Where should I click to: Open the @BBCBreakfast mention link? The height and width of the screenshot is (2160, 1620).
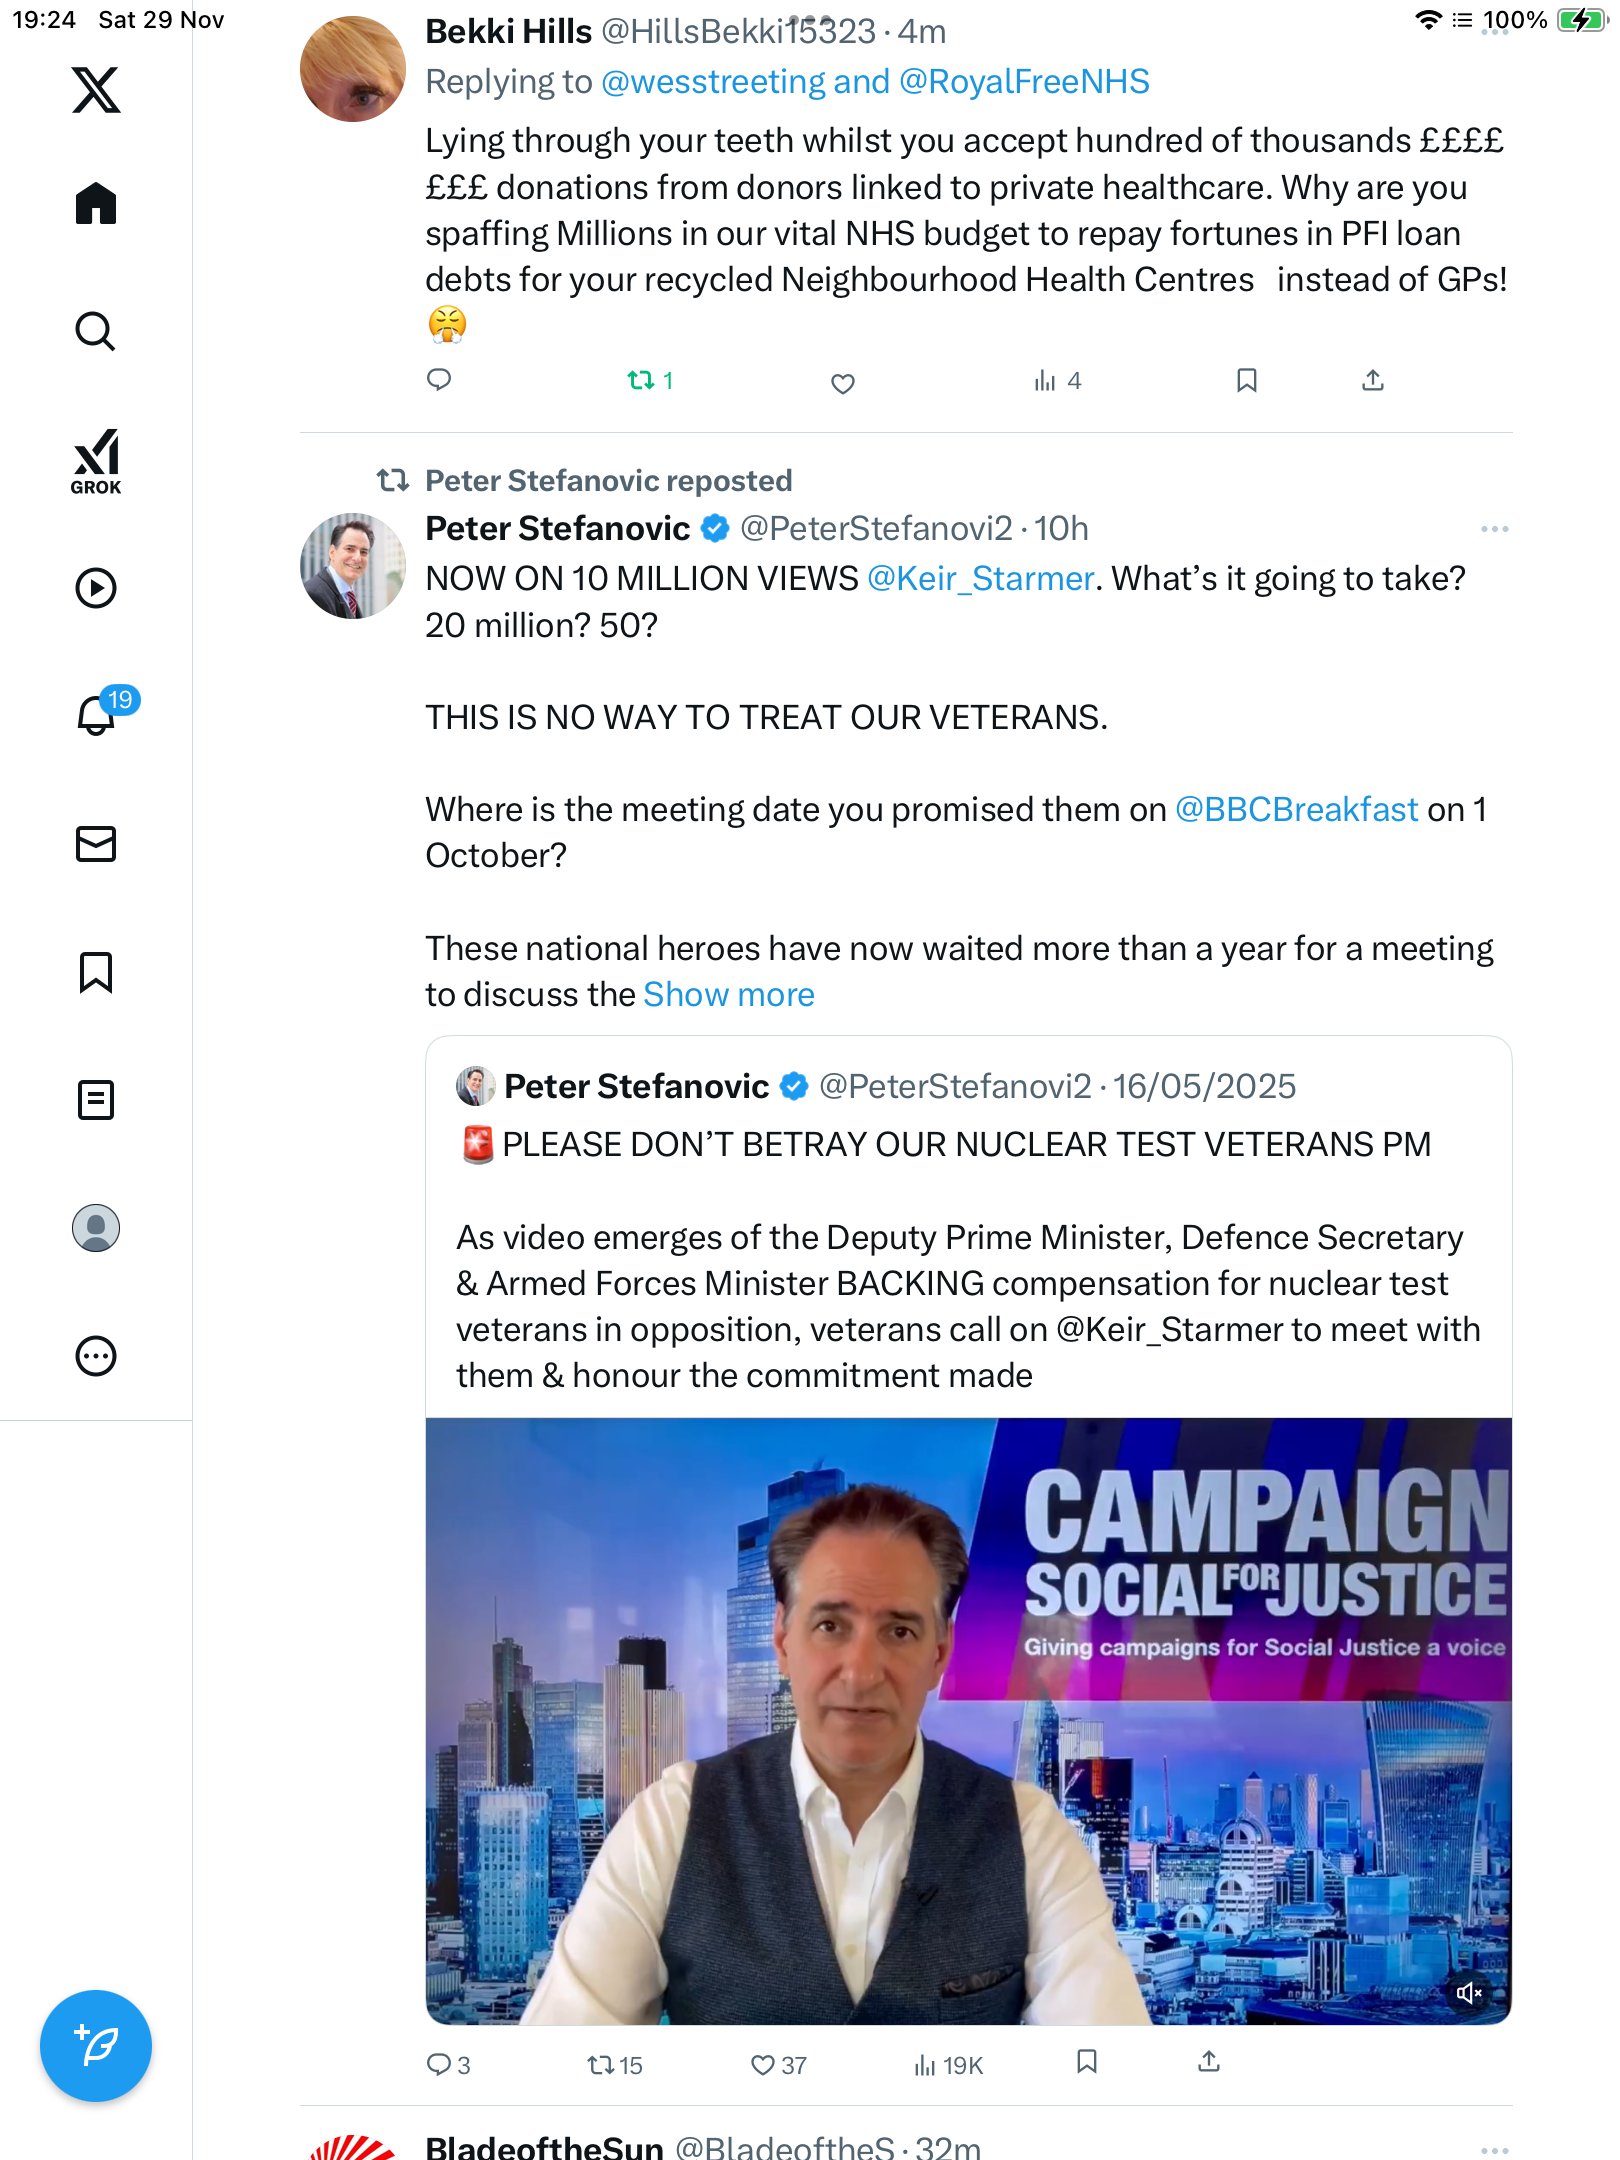pos(1296,810)
